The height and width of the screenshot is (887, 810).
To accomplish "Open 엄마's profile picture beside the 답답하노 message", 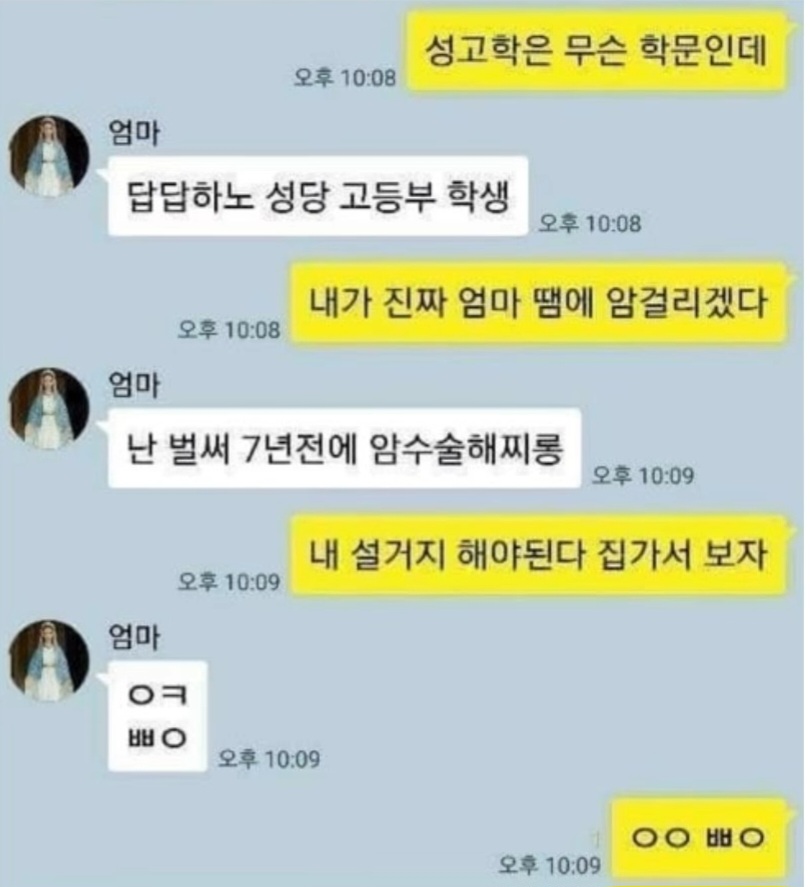I will (49, 157).
